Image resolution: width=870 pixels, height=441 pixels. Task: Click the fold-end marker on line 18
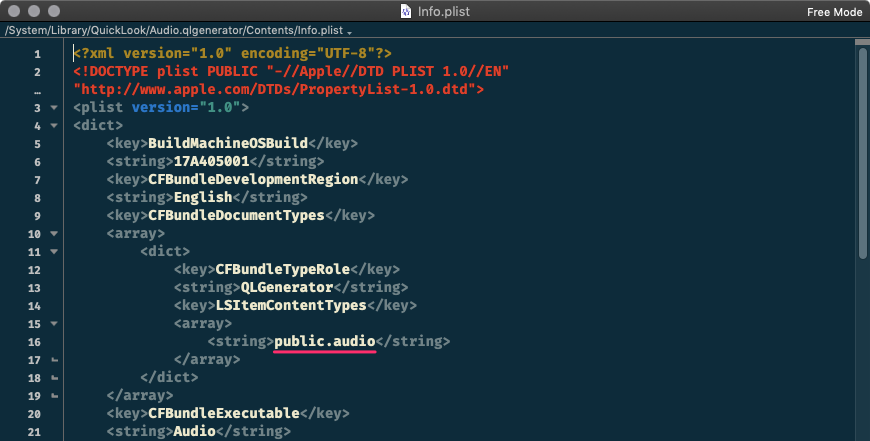(x=54, y=377)
